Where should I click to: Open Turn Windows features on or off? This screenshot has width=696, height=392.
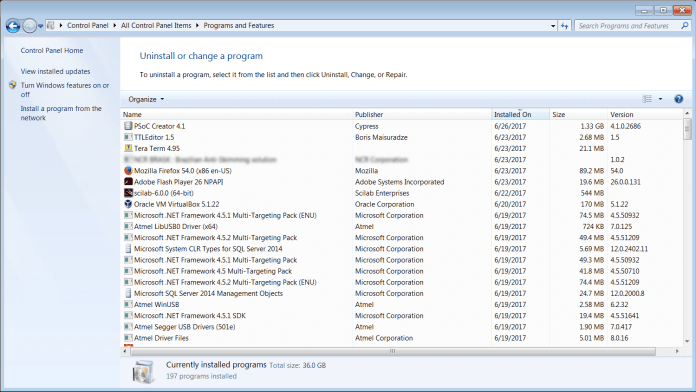pos(65,90)
